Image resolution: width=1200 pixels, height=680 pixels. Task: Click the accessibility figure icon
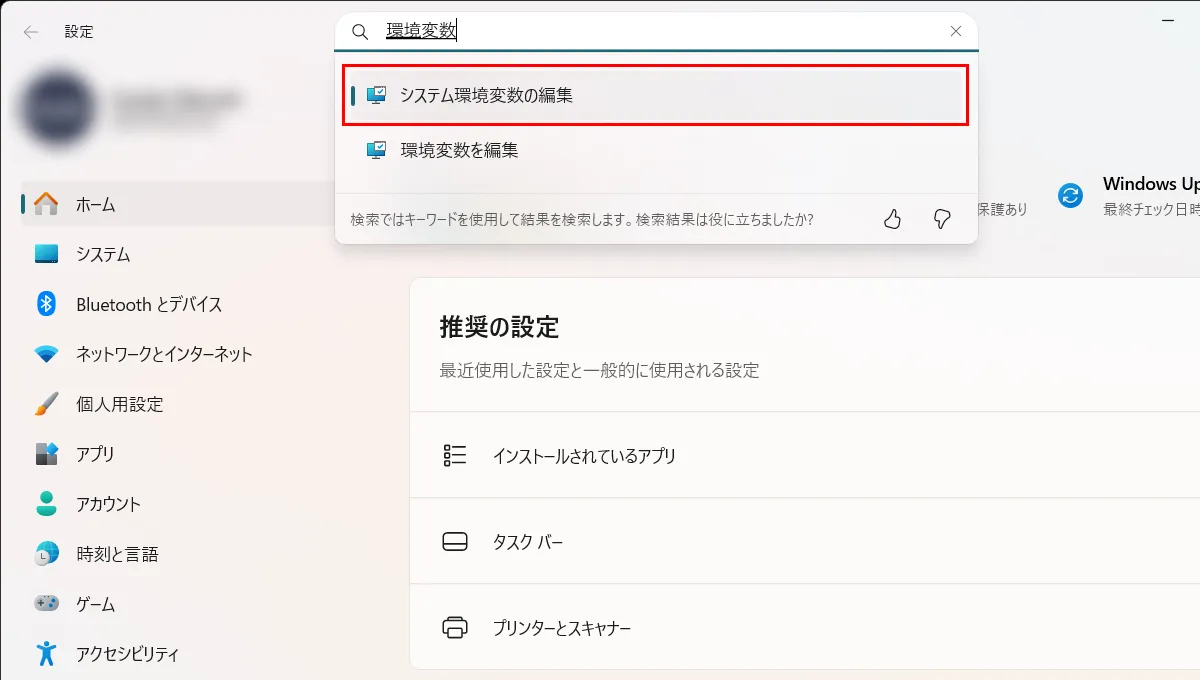tap(47, 654)
